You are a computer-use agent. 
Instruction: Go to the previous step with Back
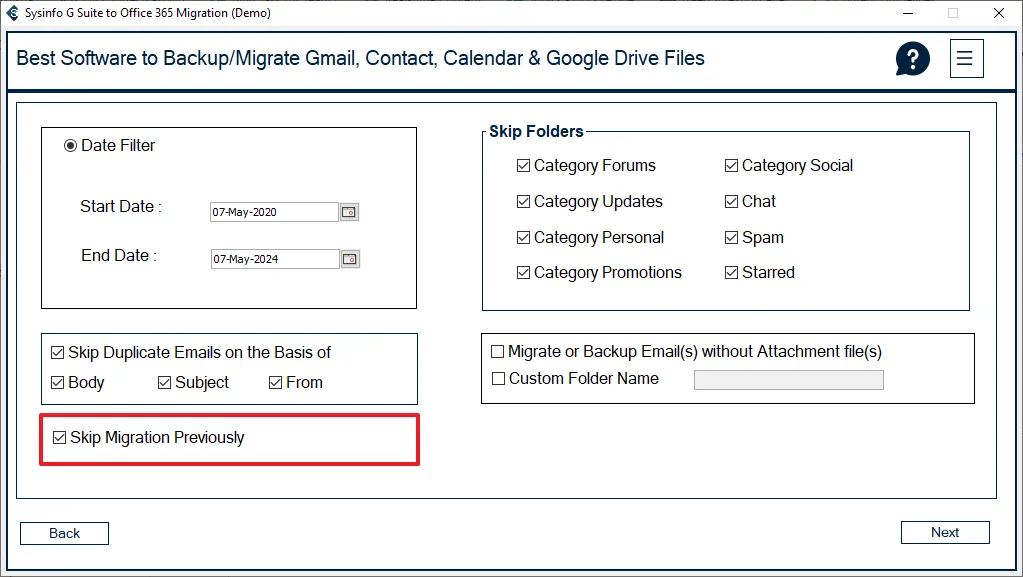(x=65, y=533)
